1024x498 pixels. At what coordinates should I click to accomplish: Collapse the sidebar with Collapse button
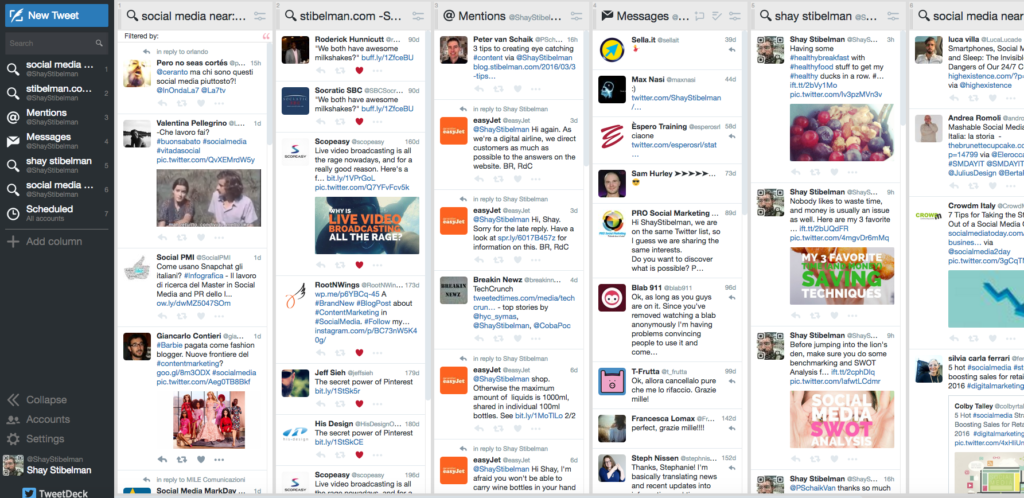(x=37, y=399)
